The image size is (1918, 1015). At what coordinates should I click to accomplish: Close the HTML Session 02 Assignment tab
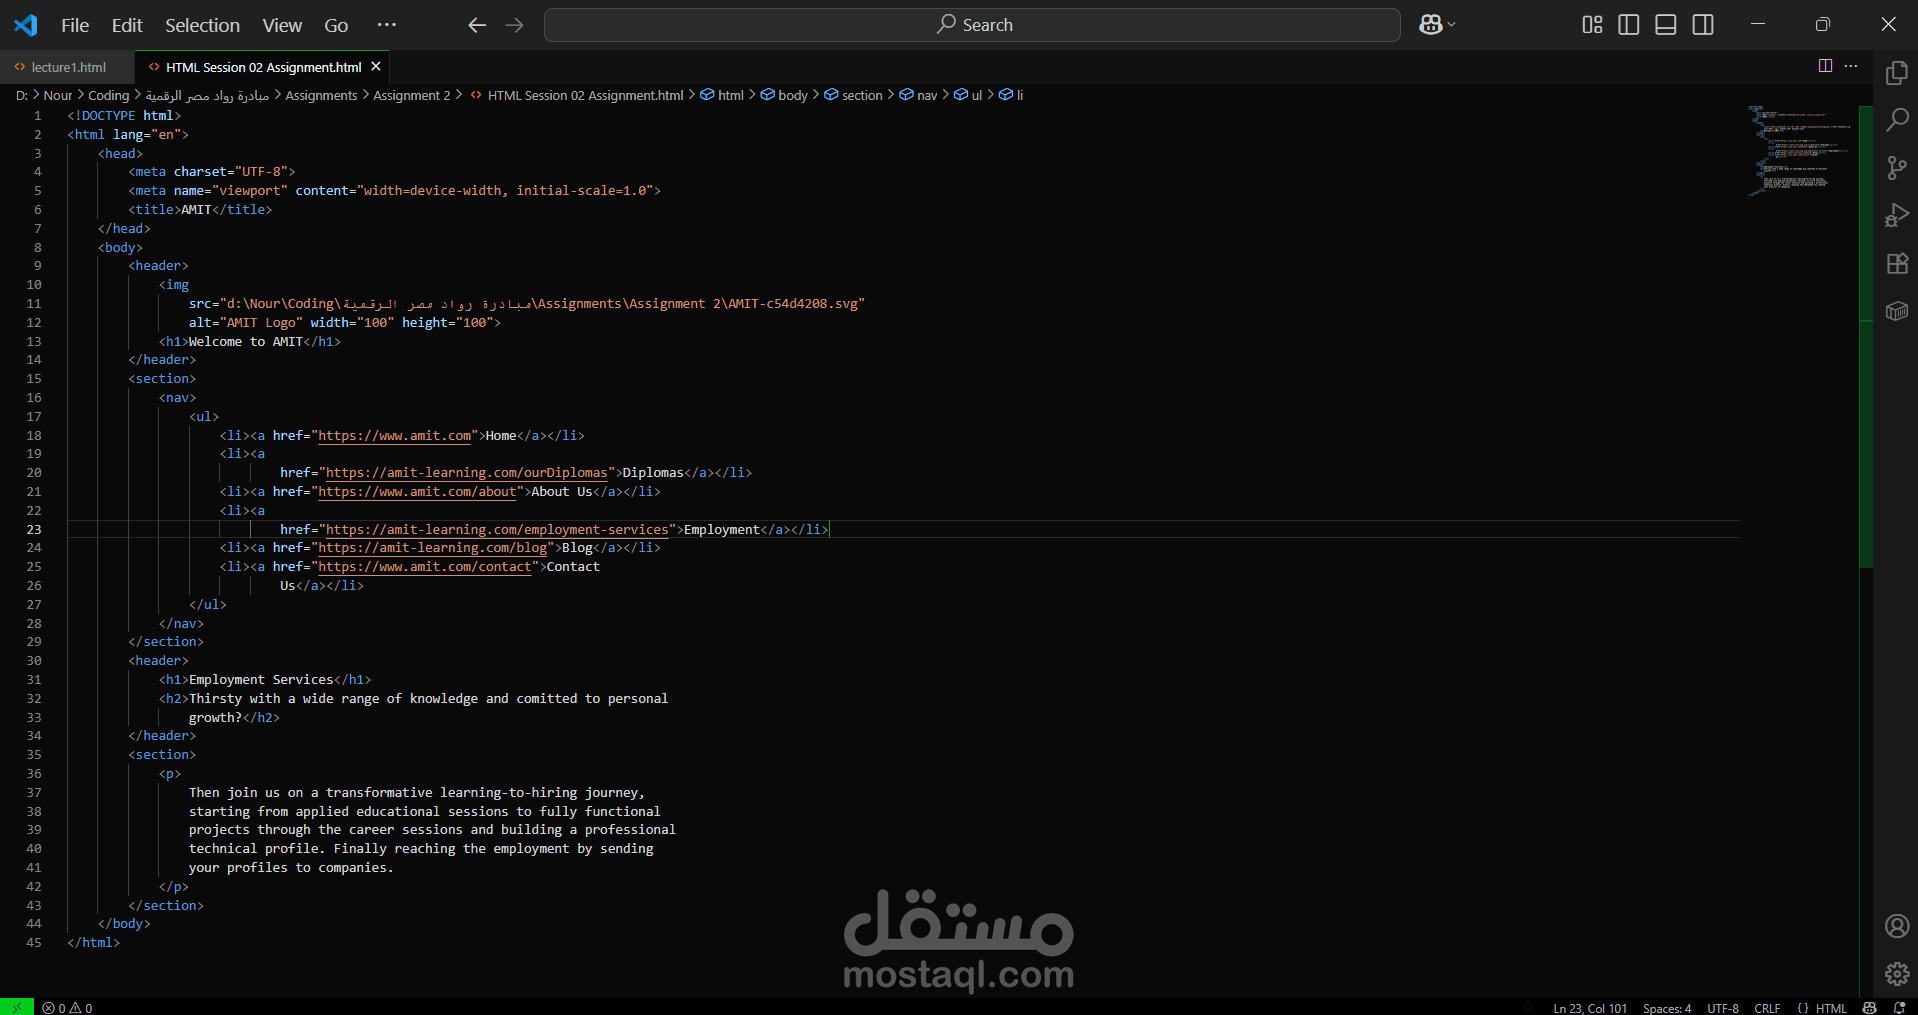pos(376,67)
